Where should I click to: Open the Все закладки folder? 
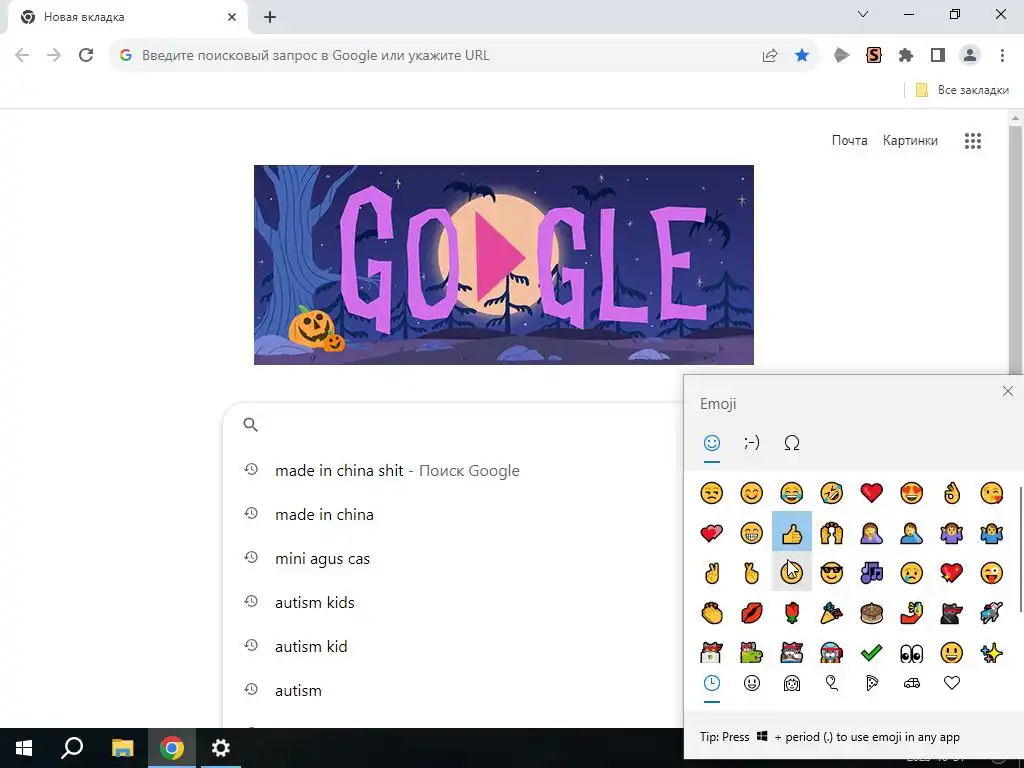[962, 90]
